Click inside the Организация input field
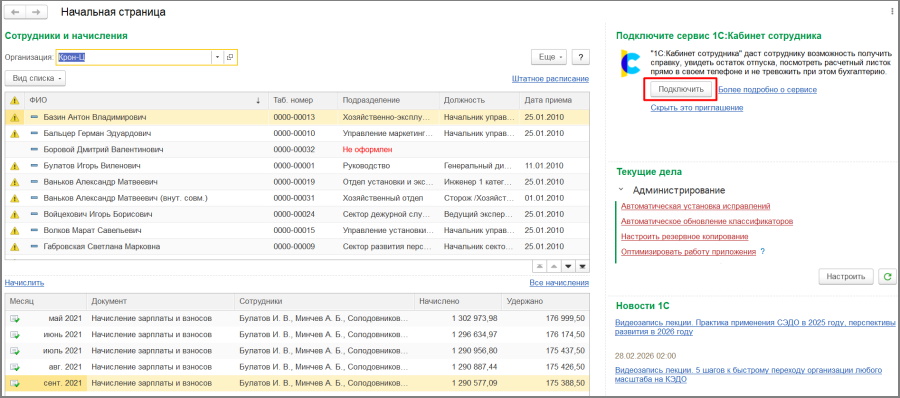 point(134,57)
